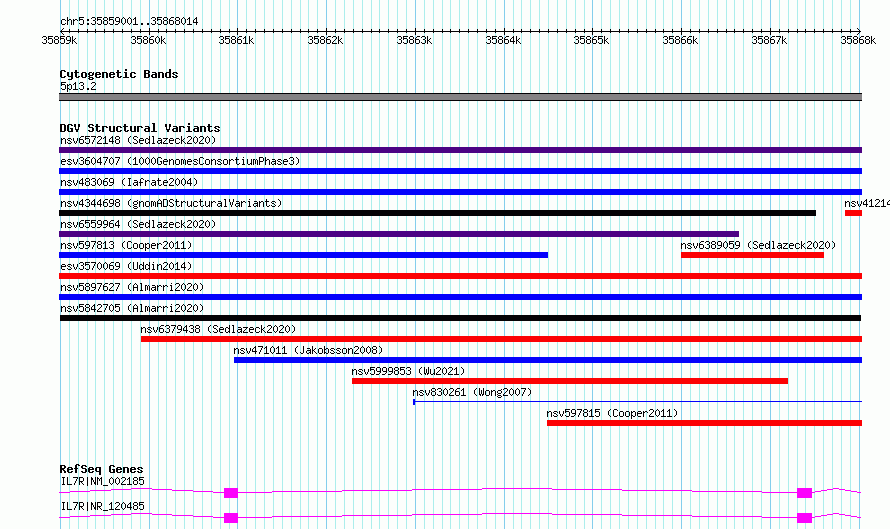Viewport: 890px width, 529px height.
Task: Select the esv3570069 (Uddin2014) red bar
Action: (x=460, y=276)
